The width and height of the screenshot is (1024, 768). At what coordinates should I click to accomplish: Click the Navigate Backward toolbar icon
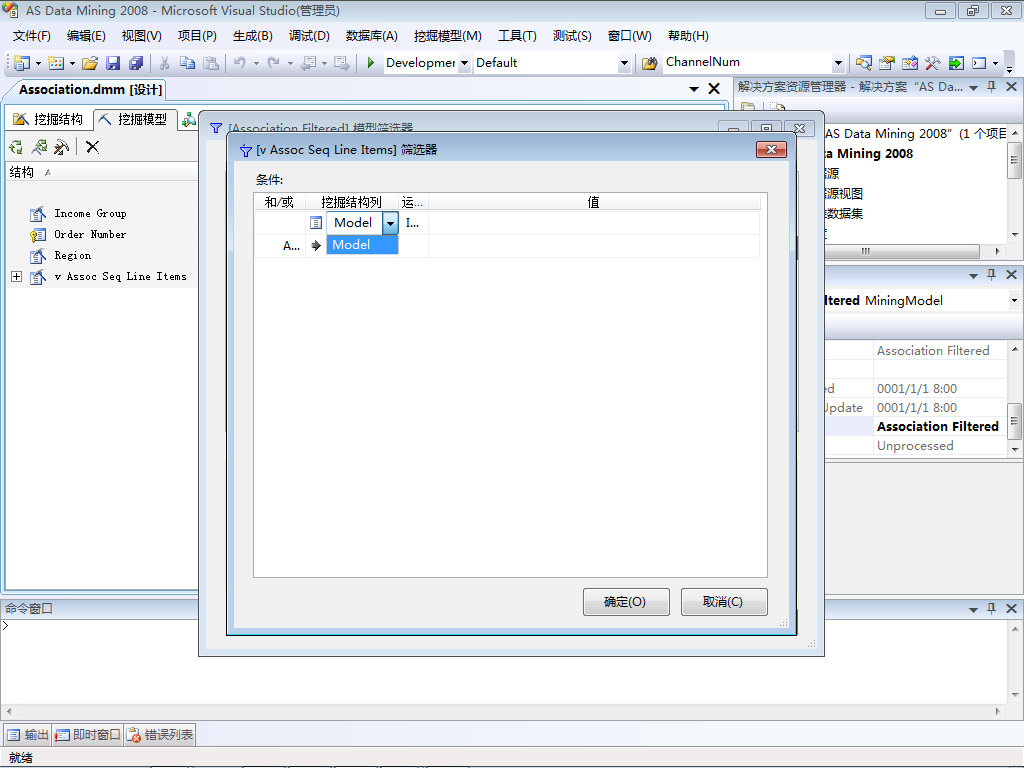[x=308, y=63]
